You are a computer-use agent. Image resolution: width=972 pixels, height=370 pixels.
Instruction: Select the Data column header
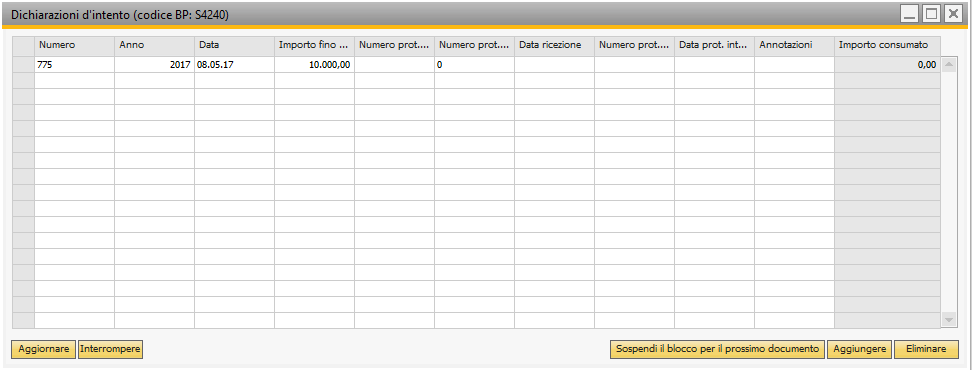pyautogui.click(x=234, y=45)
